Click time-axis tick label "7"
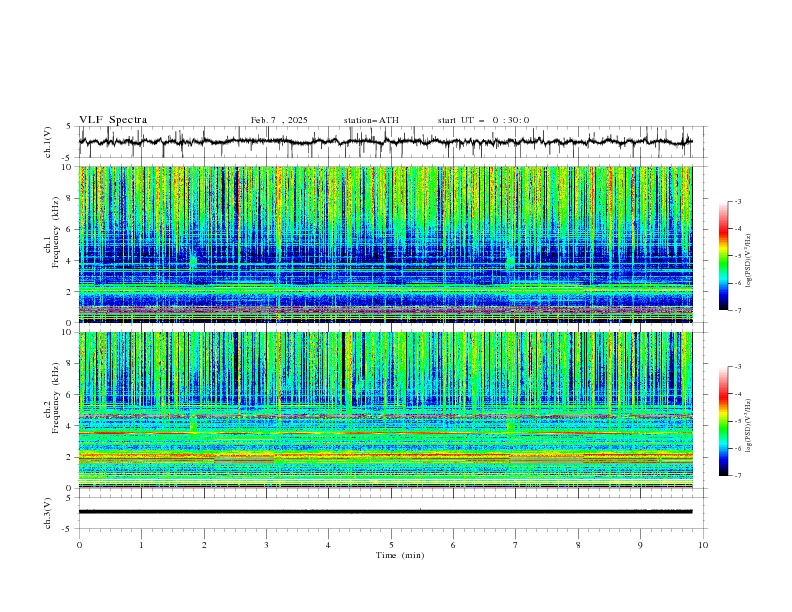The image size is (792, 612). (516, 545)
